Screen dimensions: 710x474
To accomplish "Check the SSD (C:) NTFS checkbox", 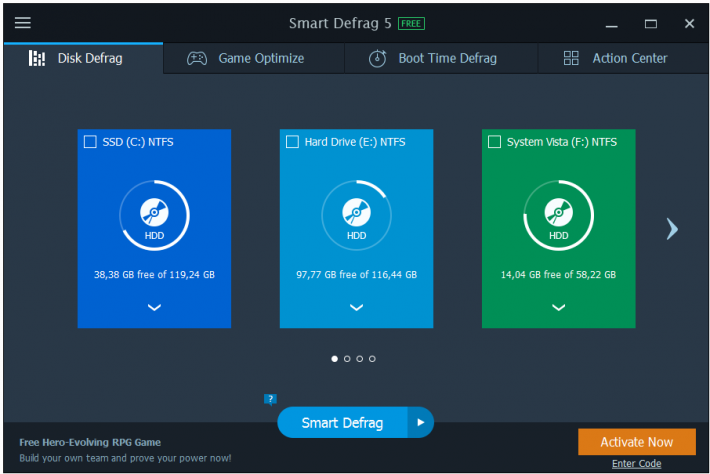I will [x=90, y=142].
